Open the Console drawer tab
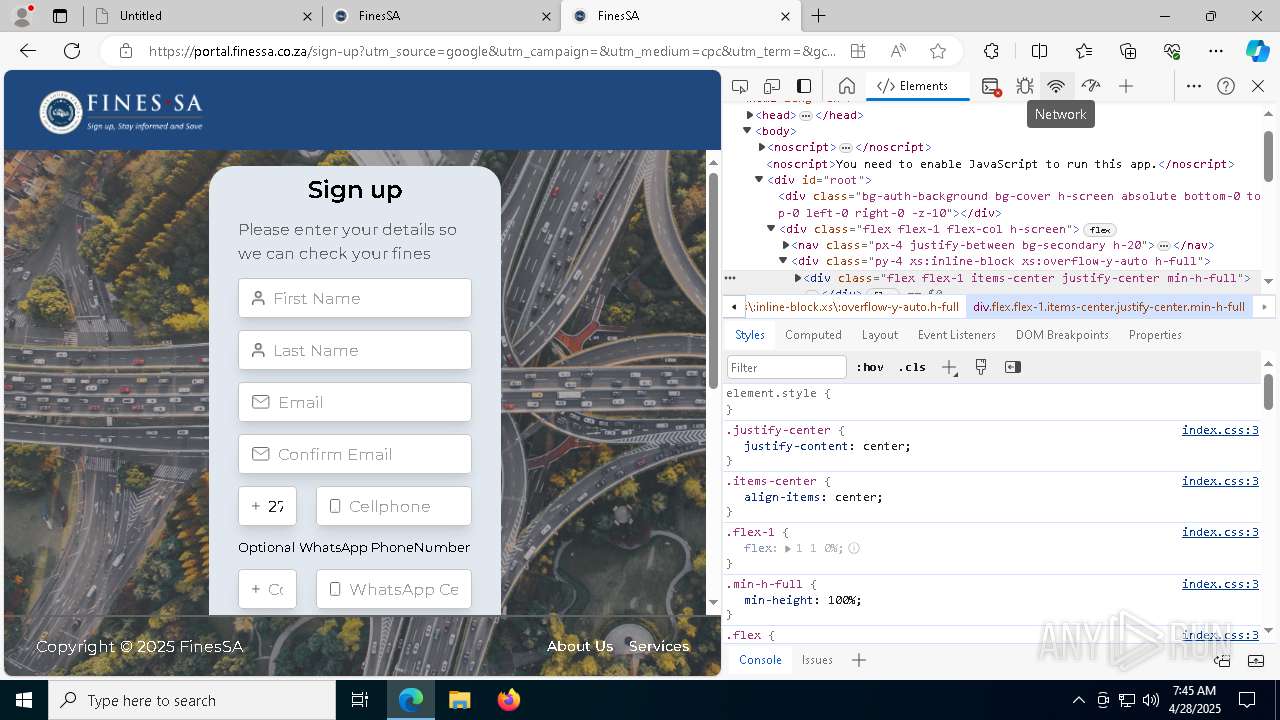 click(760, 660)
